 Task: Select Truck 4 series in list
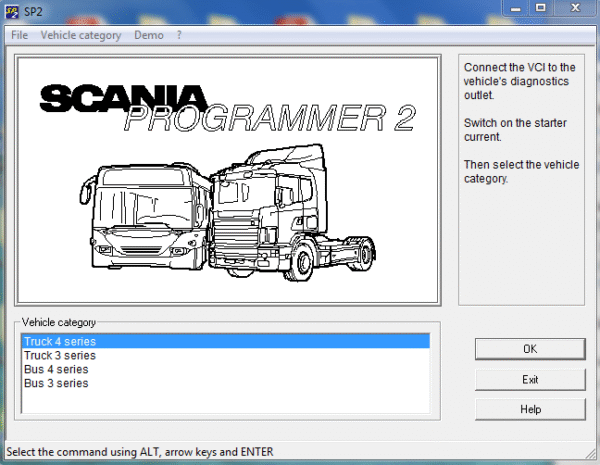[x=225, y=341]
